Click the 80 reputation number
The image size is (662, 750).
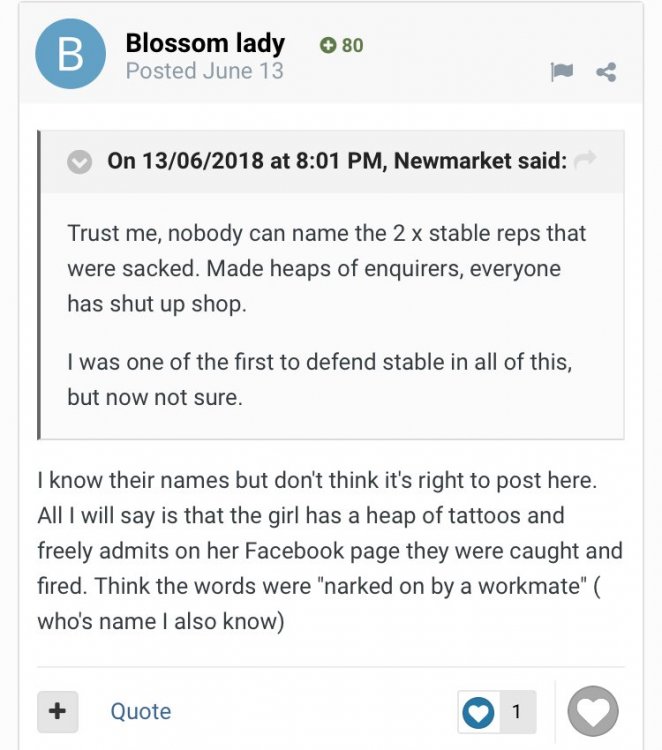pos(352,45)
